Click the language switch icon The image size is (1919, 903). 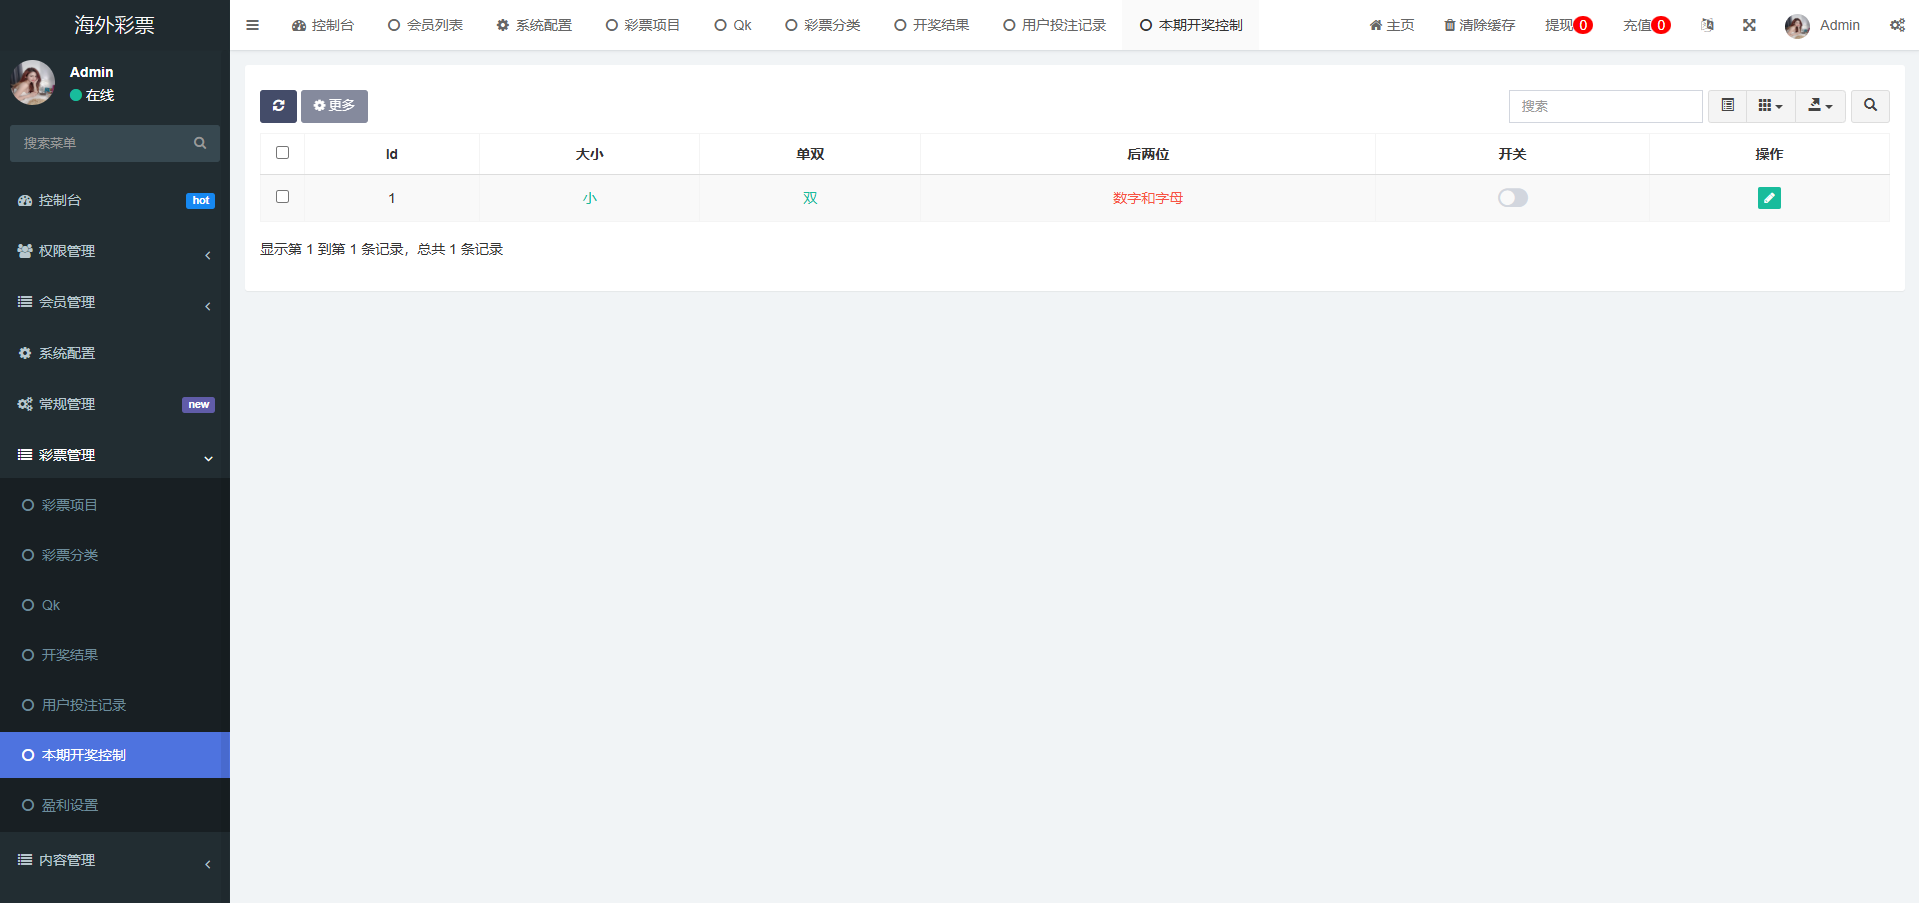click(1707, 25)
